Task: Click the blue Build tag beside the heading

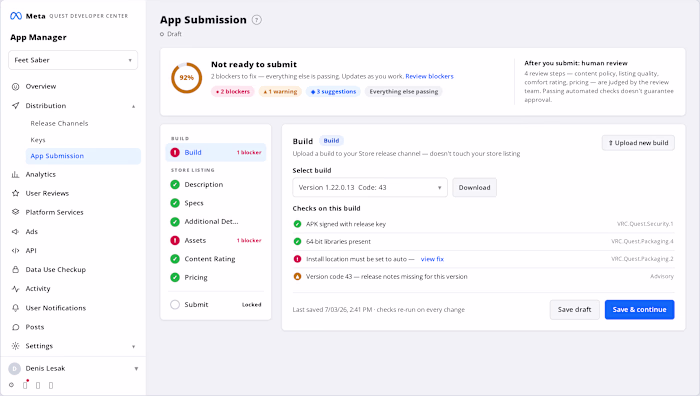Action: pyautogui.click(x=331, y=141)
